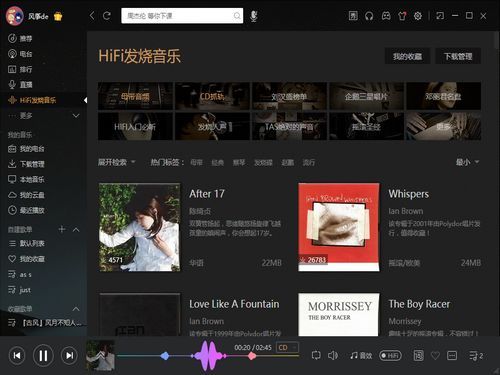Expand 更多 with the chevron in sidebar
500x375 pixels.
[x=76, y=116]
